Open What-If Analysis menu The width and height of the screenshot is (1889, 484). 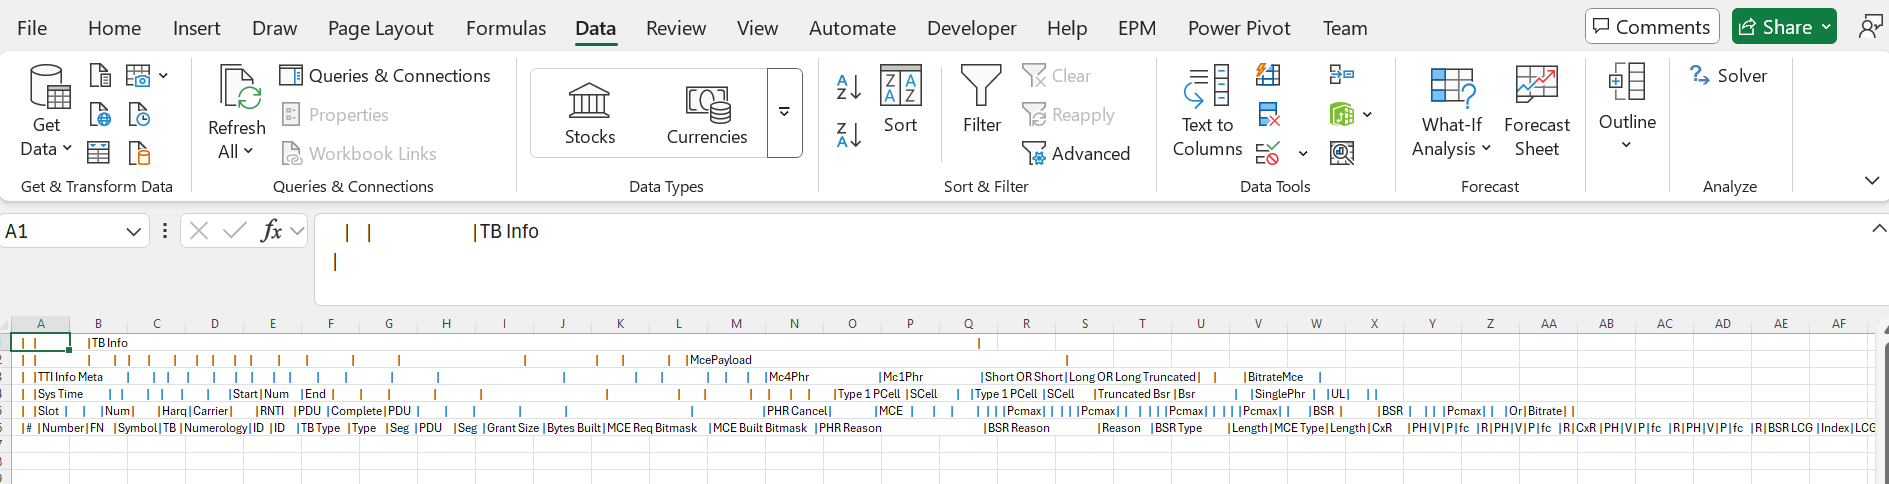pyautogui.click(x=1451, y=112)
